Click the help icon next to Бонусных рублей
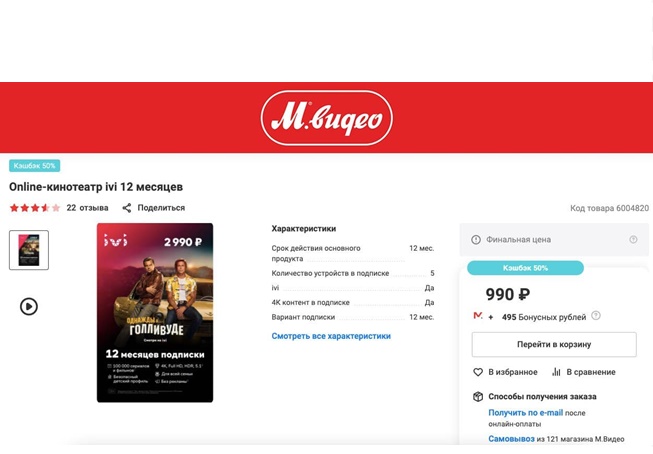653x454 pixels. (596, 315)
